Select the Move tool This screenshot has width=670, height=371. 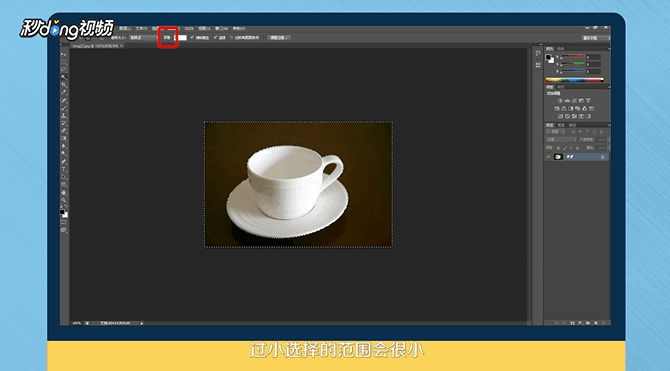click(x=64, y=53)
